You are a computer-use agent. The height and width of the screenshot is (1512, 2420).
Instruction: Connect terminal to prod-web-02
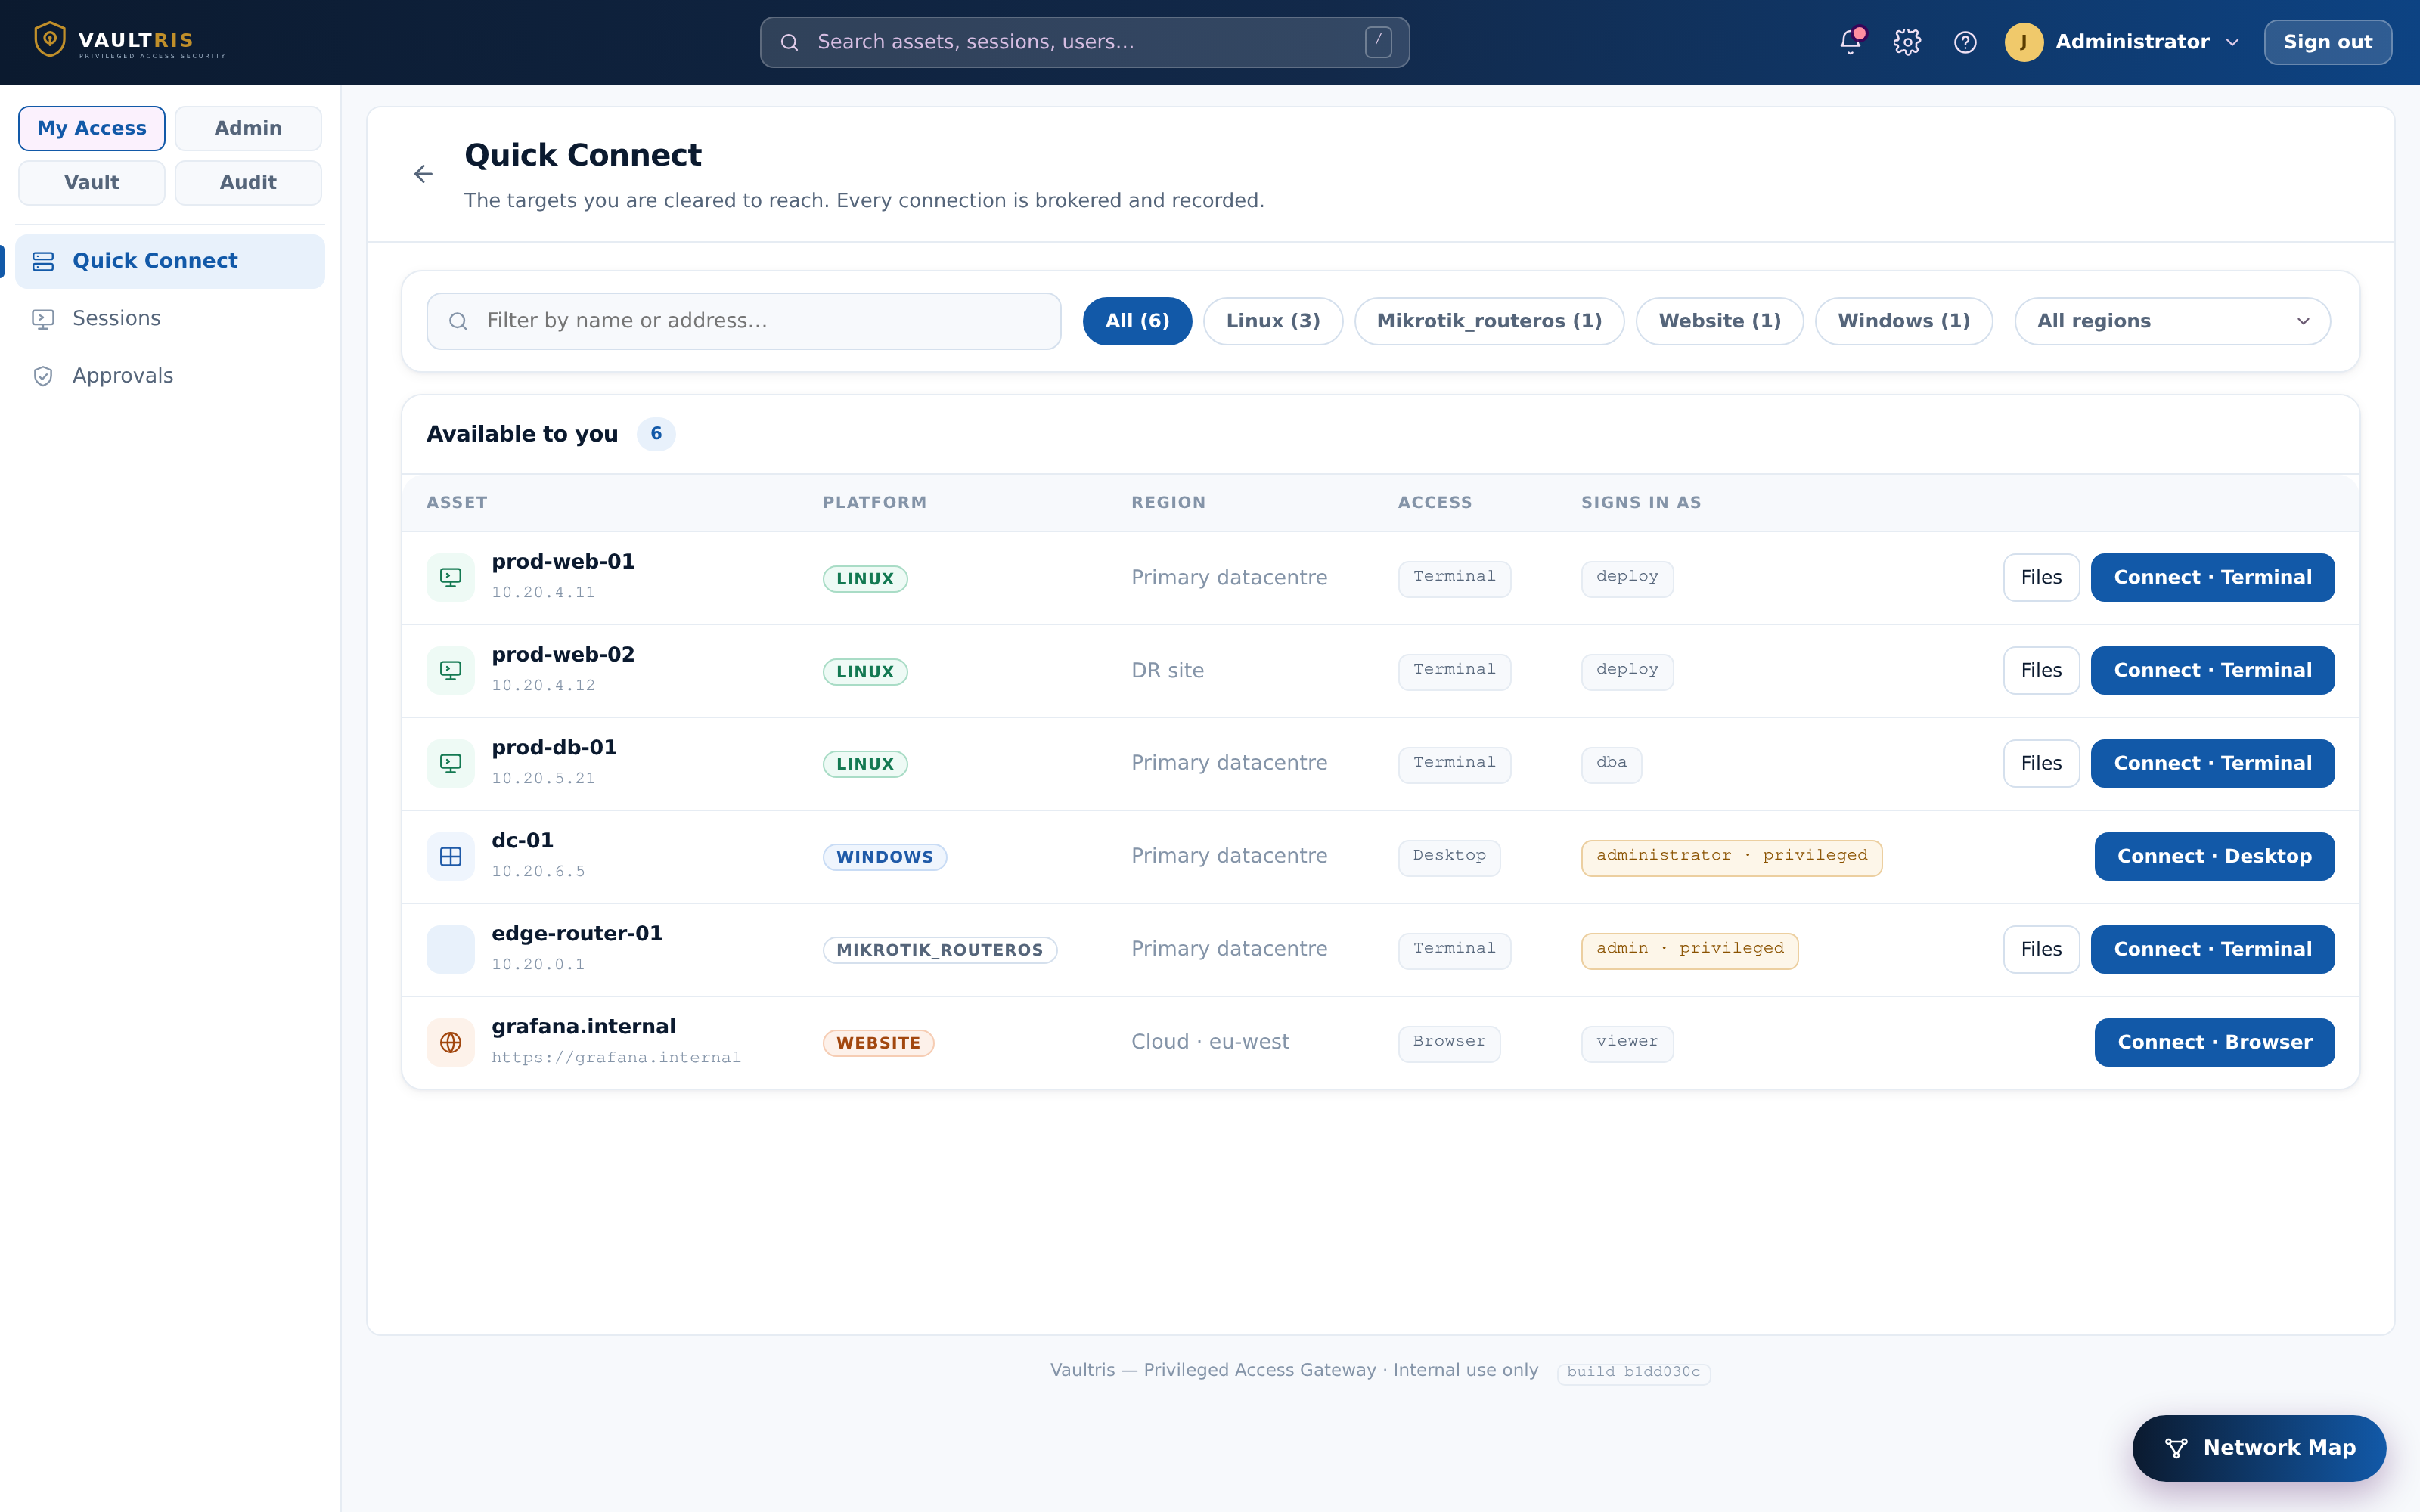[x=2213, y=671]
